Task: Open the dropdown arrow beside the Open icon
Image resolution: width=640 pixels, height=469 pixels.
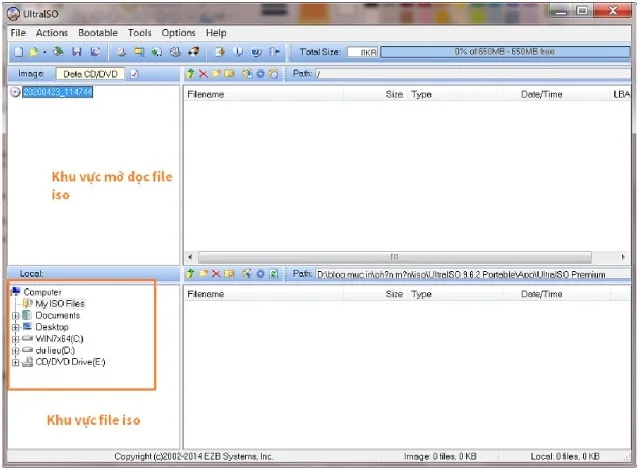Action: [44, 52]
